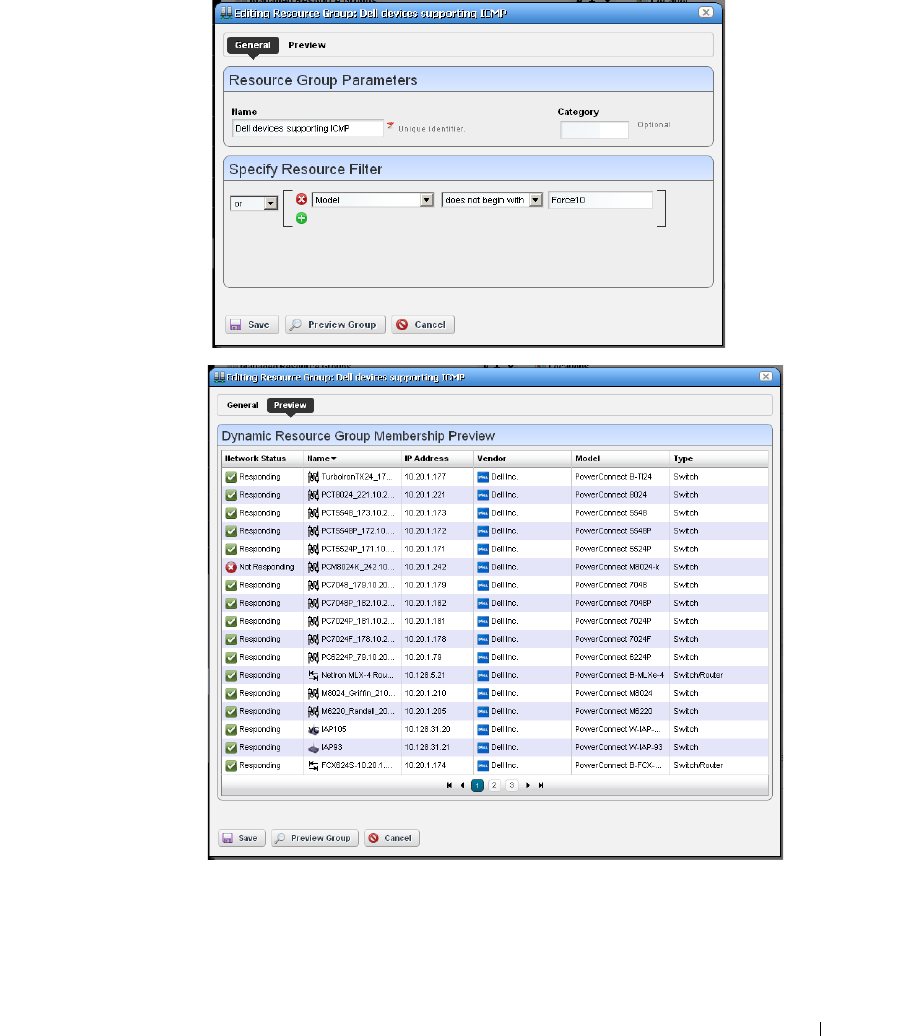Sort table by Name column header
Screen dimensions: 900x1036
[352, 458]
